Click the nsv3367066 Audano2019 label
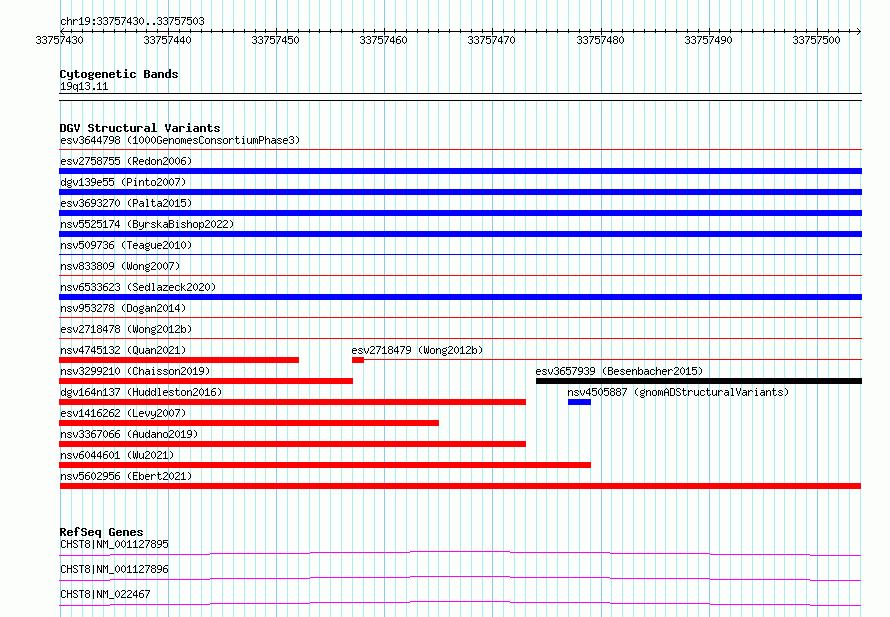 point(129,434)
